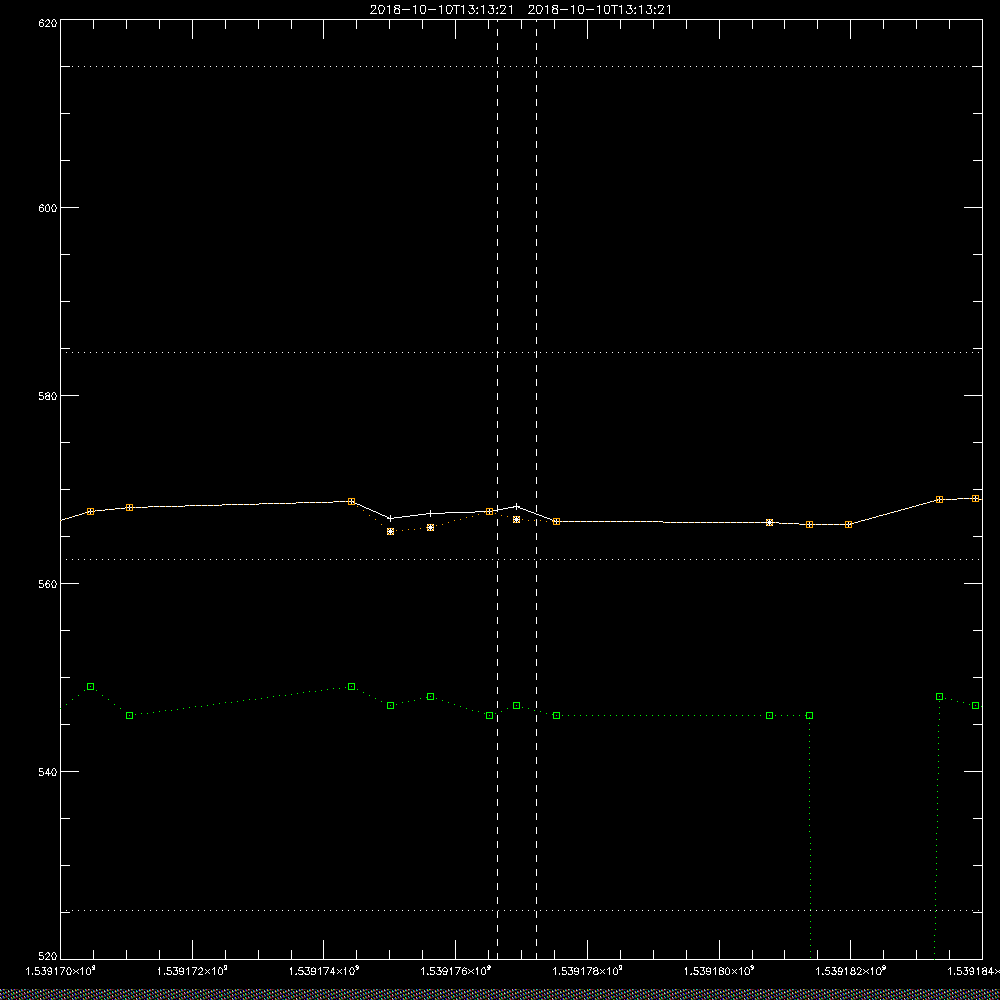The height and width of the screenshot is (1000, 1000).
Task: Click the right timestamp in the plot title
Action: pos(600,10)
